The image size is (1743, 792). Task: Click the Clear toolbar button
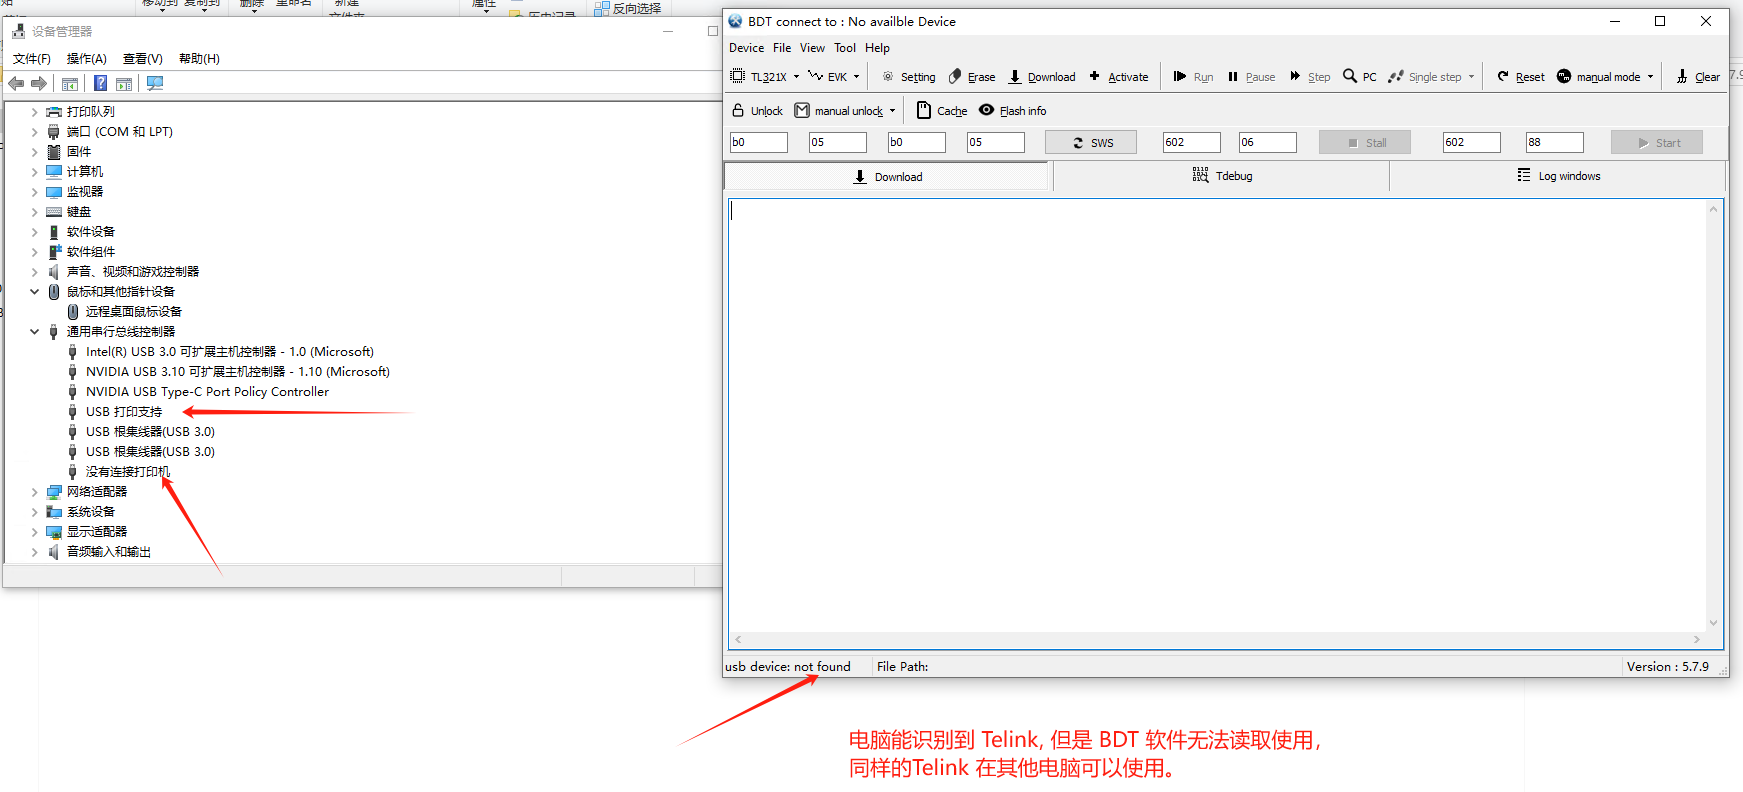click(x=1698, y=77)
